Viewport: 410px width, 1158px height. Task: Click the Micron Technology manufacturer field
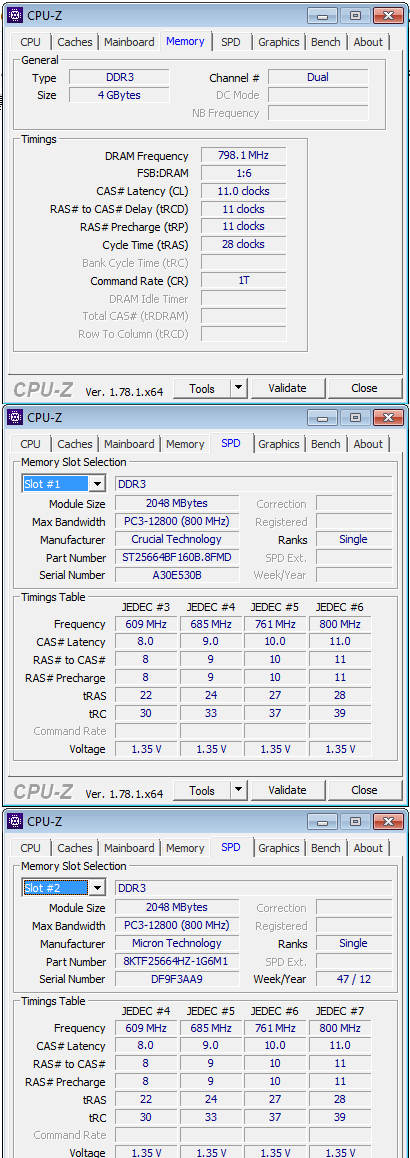[177, 944]
